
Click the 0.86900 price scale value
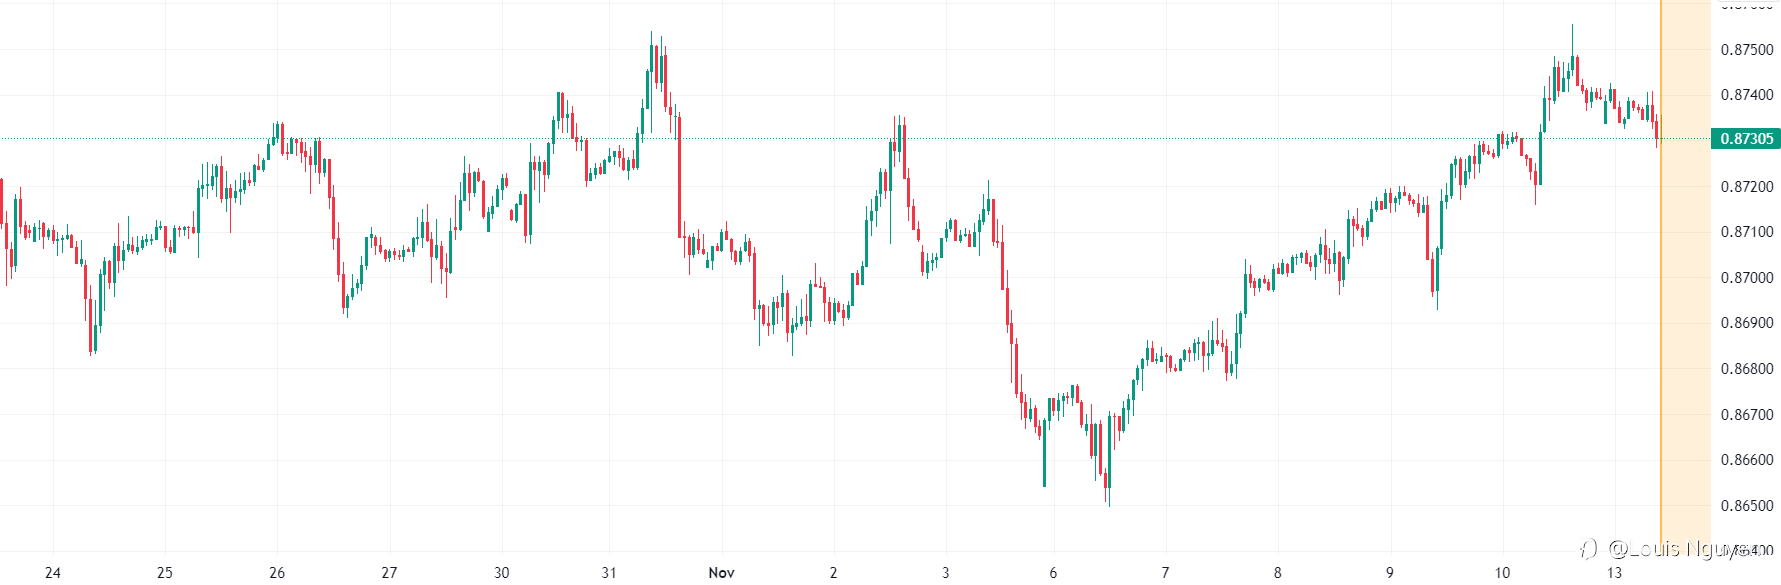[1747, 323]
